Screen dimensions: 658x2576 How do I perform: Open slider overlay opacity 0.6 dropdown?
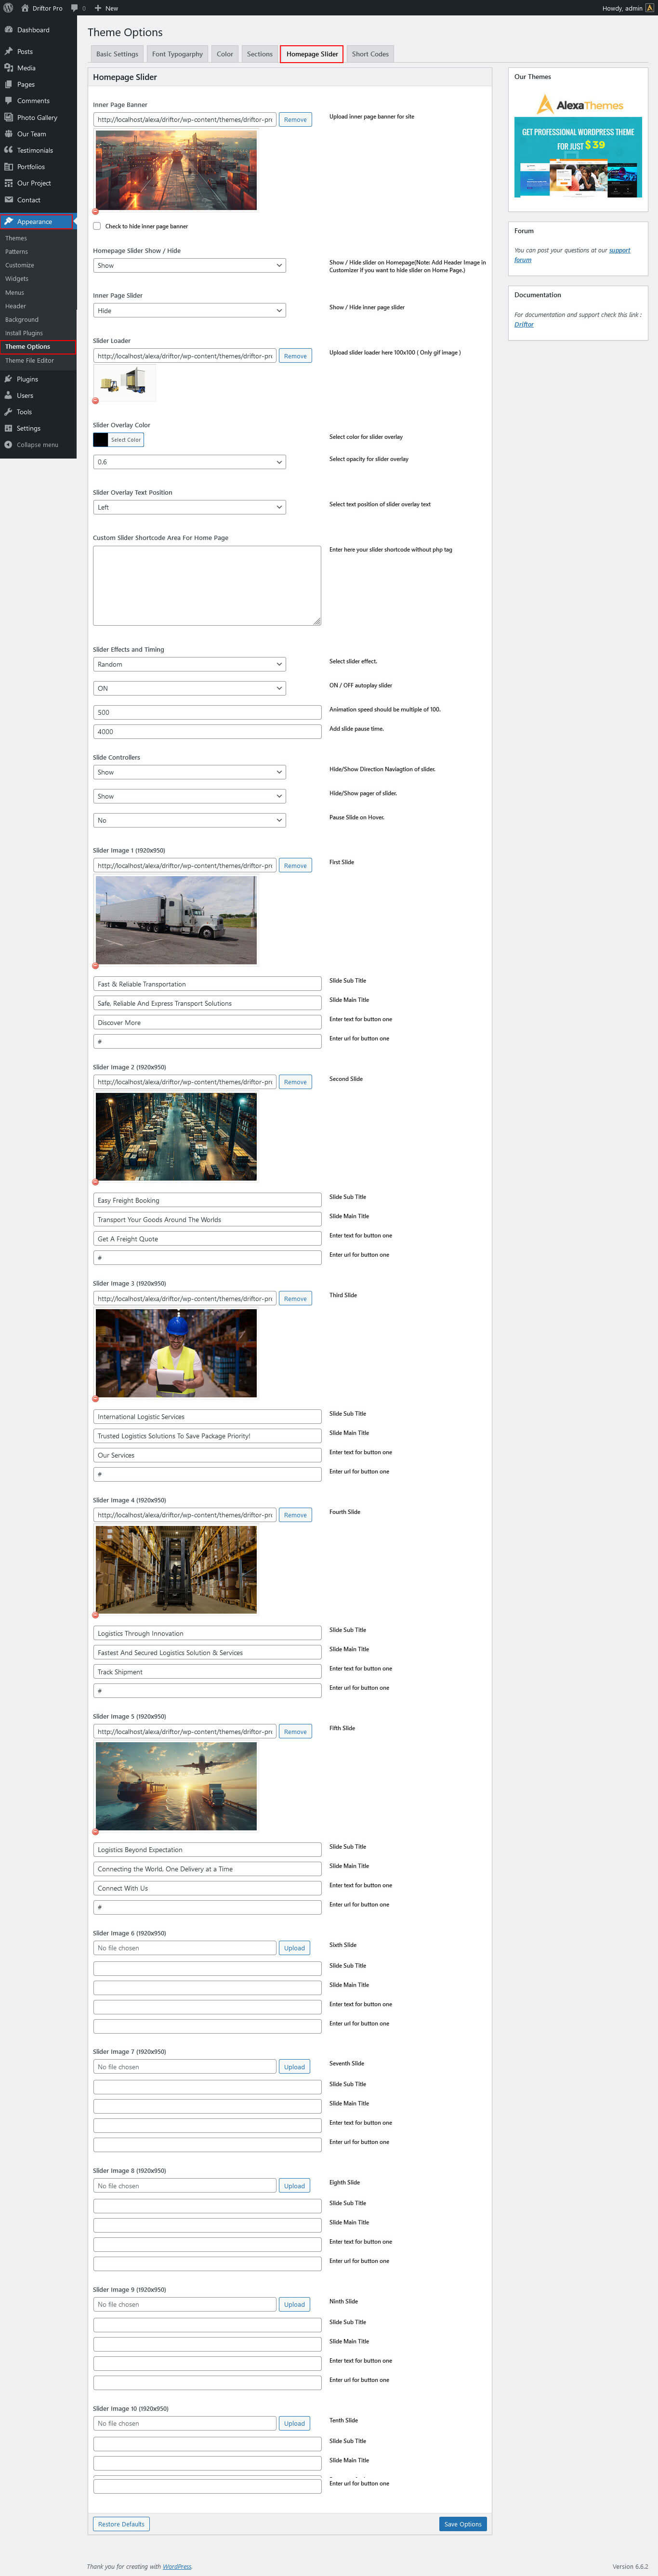pyautogui.click(x=189, y=462)
